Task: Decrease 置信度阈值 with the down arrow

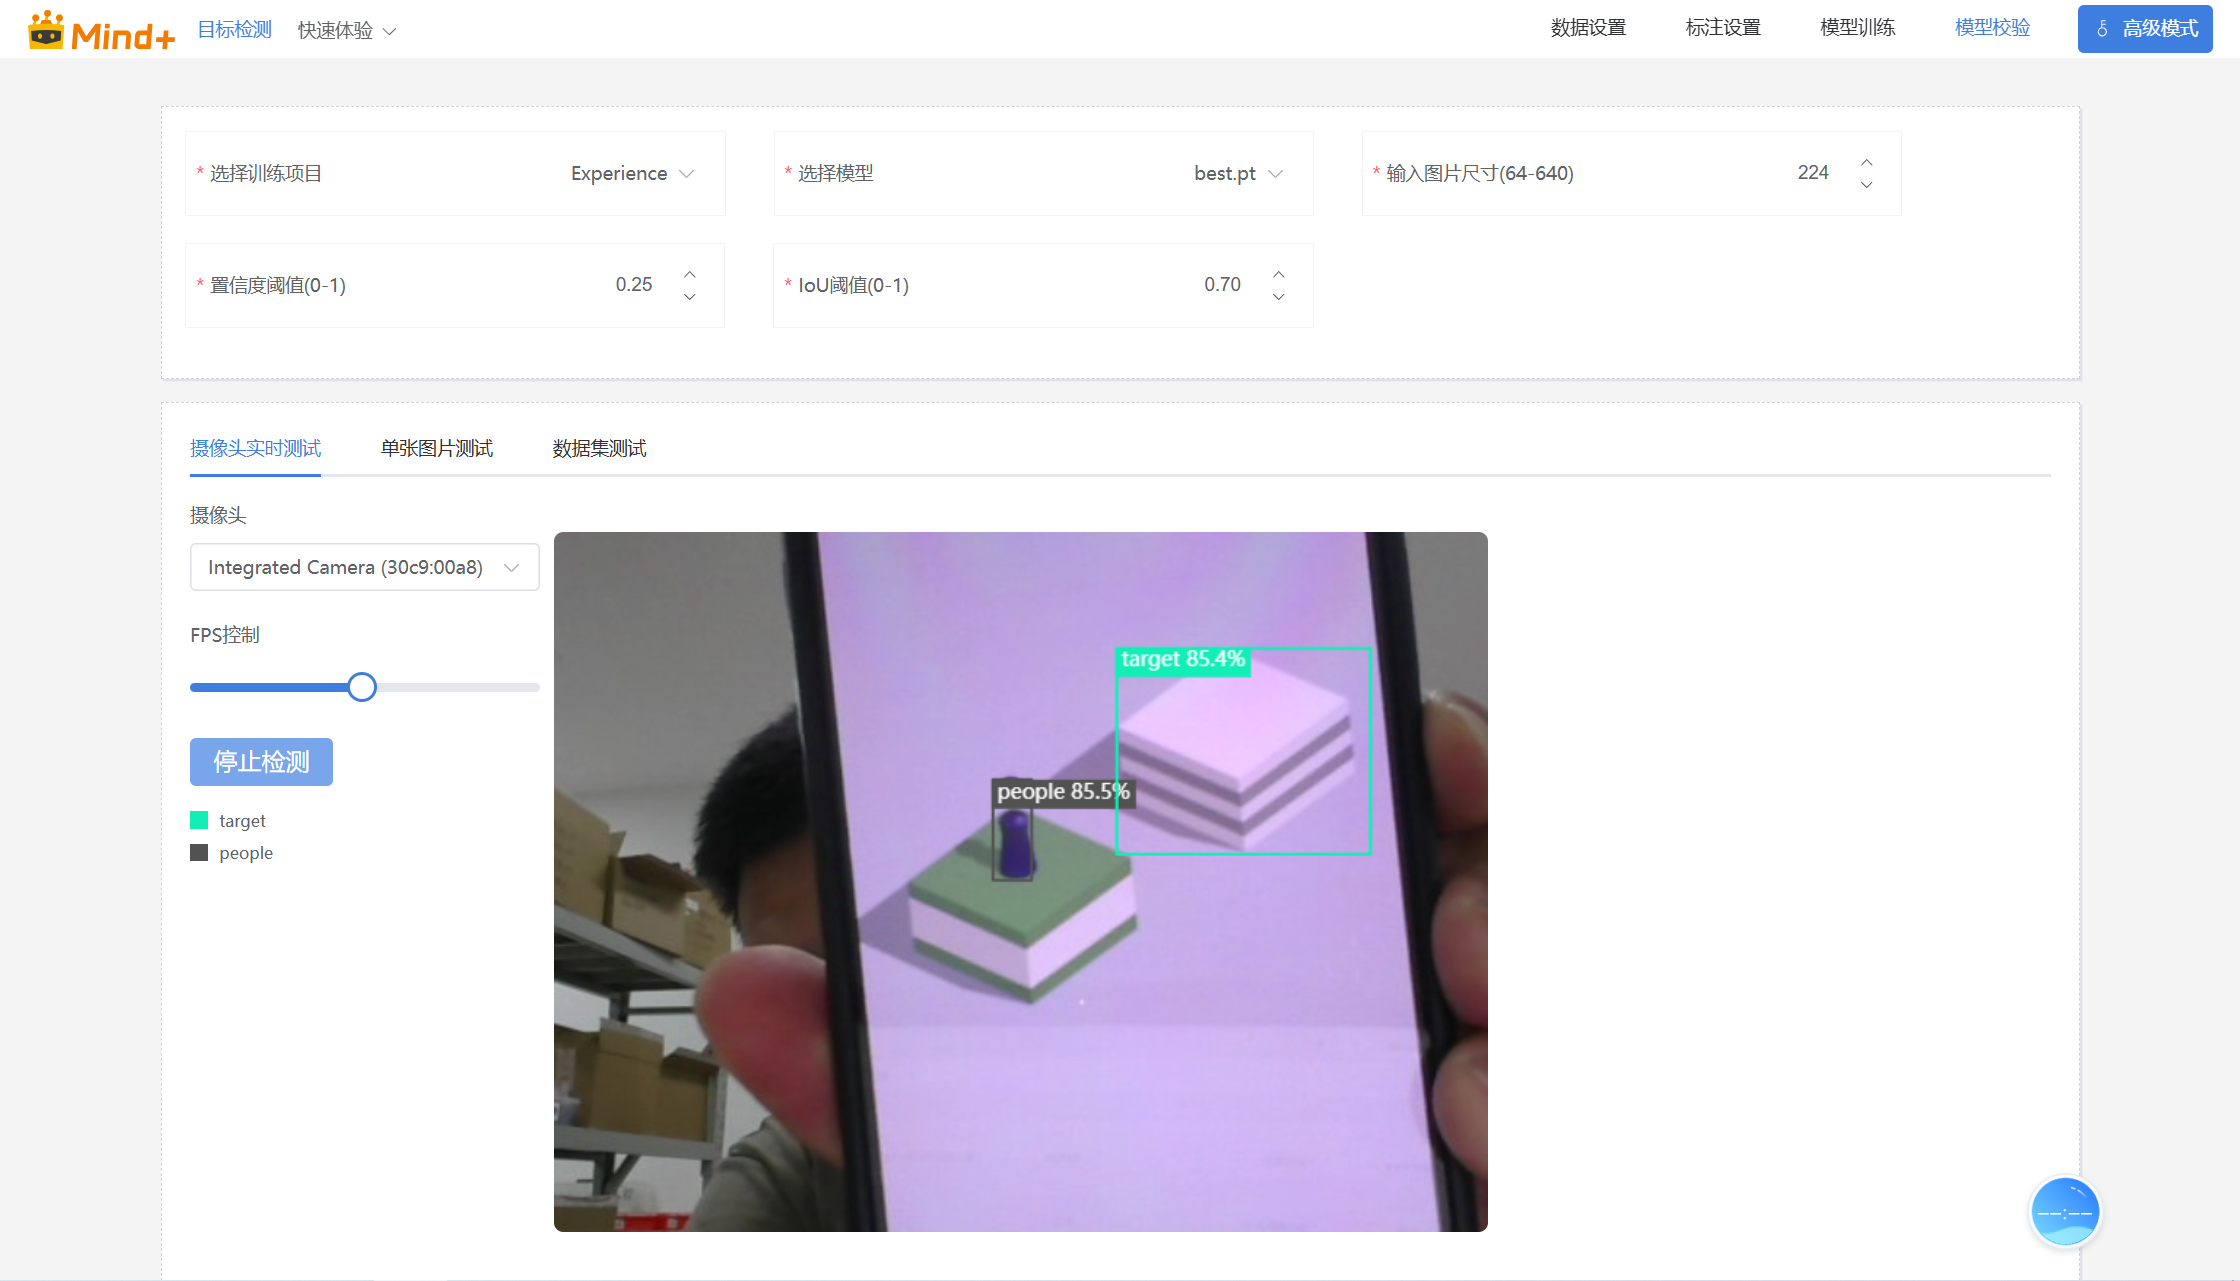Action: click(x=689, y=297)
